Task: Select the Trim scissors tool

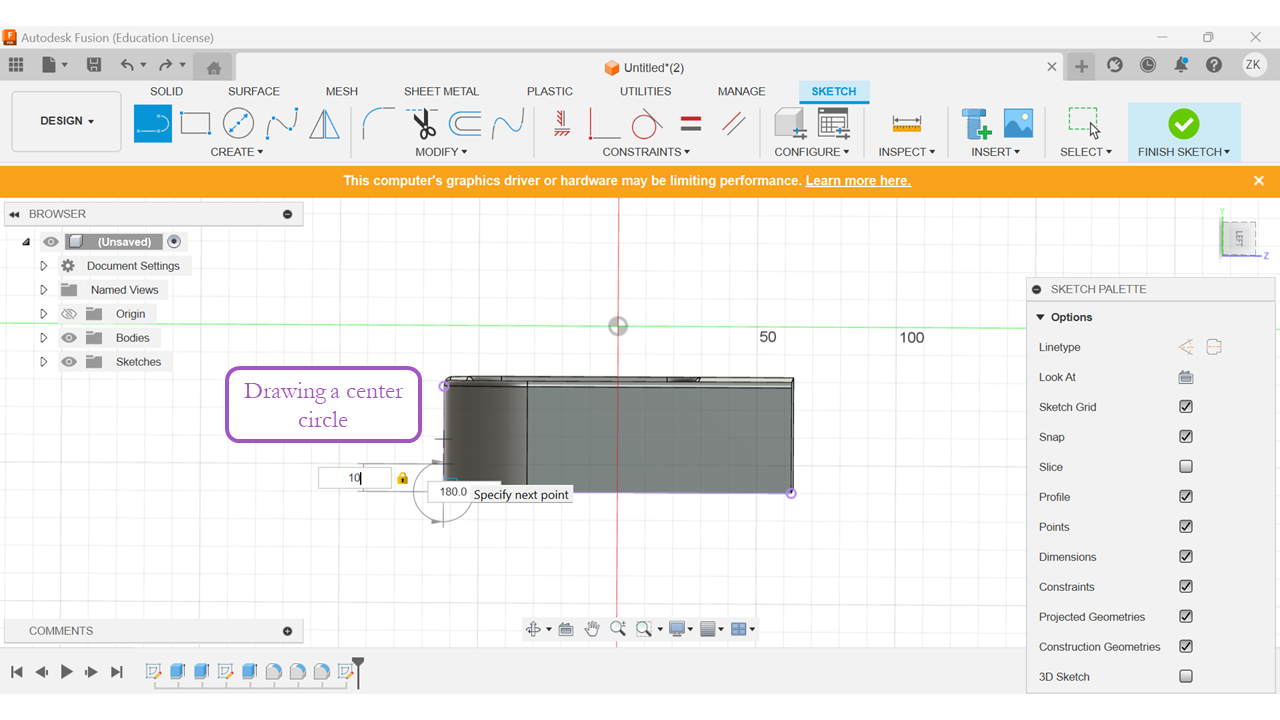Action: 425,124
